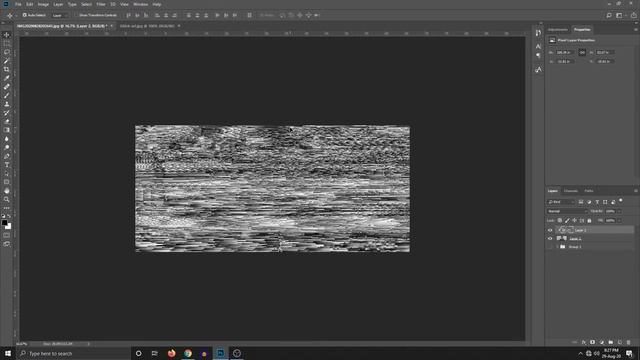640x360 pixels.
Task: Open the Paragraph panel icon in collapsed dock
Action: [x=538, y=56]
